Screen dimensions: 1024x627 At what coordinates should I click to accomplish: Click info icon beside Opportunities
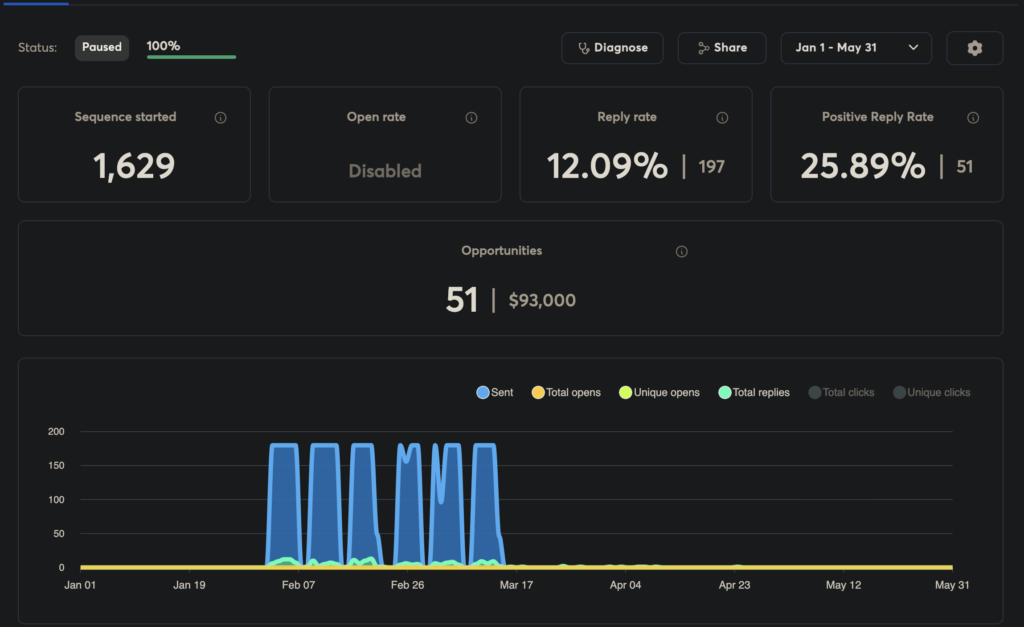point(682,252)
